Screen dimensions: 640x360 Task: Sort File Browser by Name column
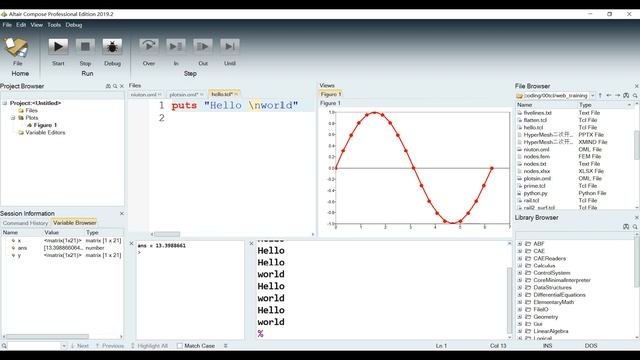tap(546, 105)
